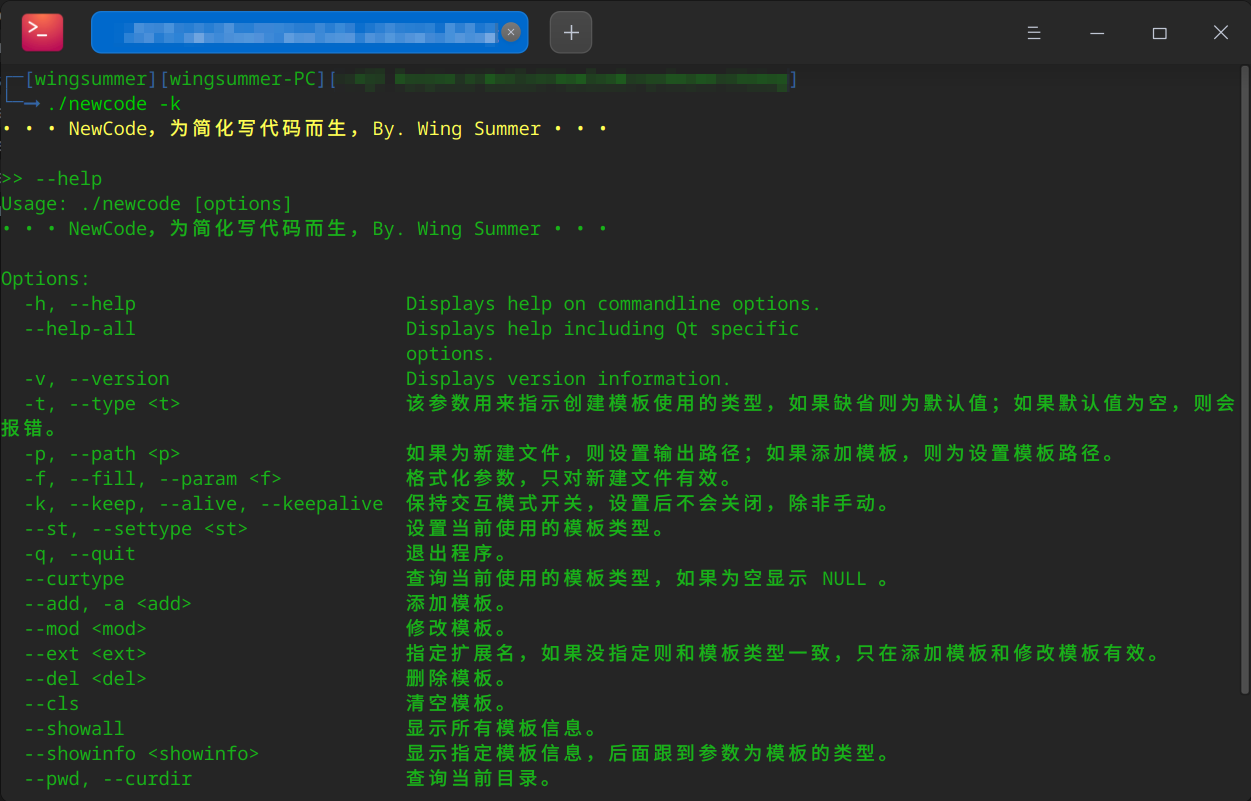Click the '-h, --help' option

(x=80, y=304)
